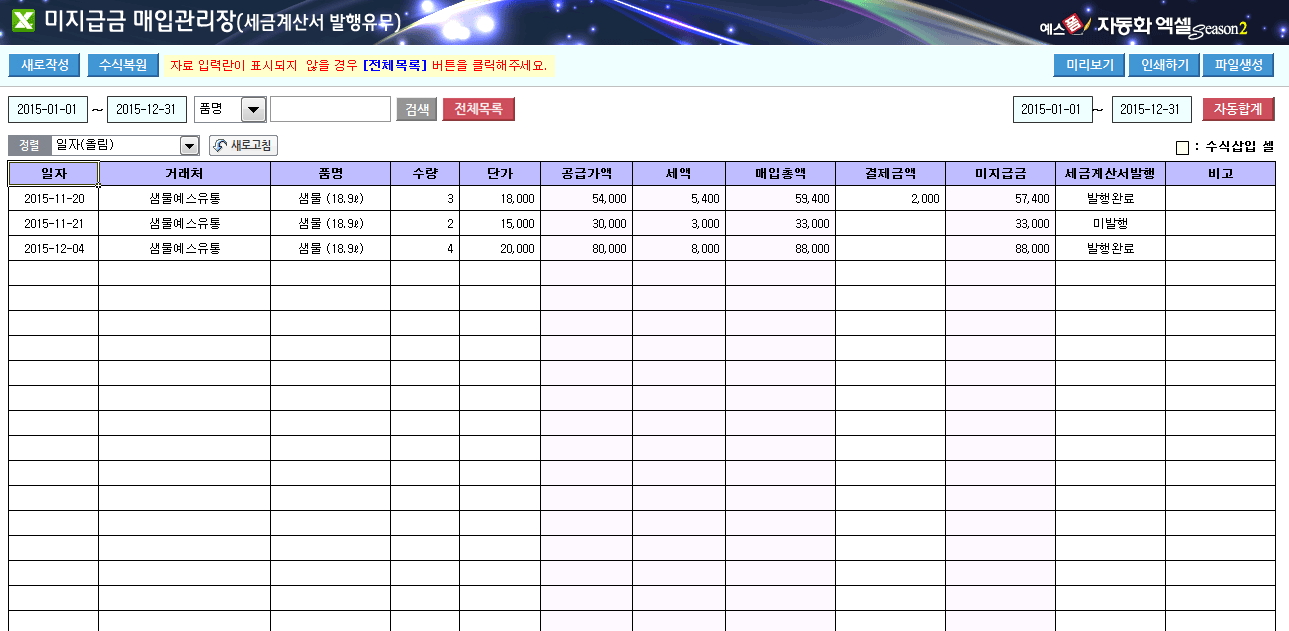Open 미리보기 preview
The image size is (1289, 631).
pos(1090,66)
